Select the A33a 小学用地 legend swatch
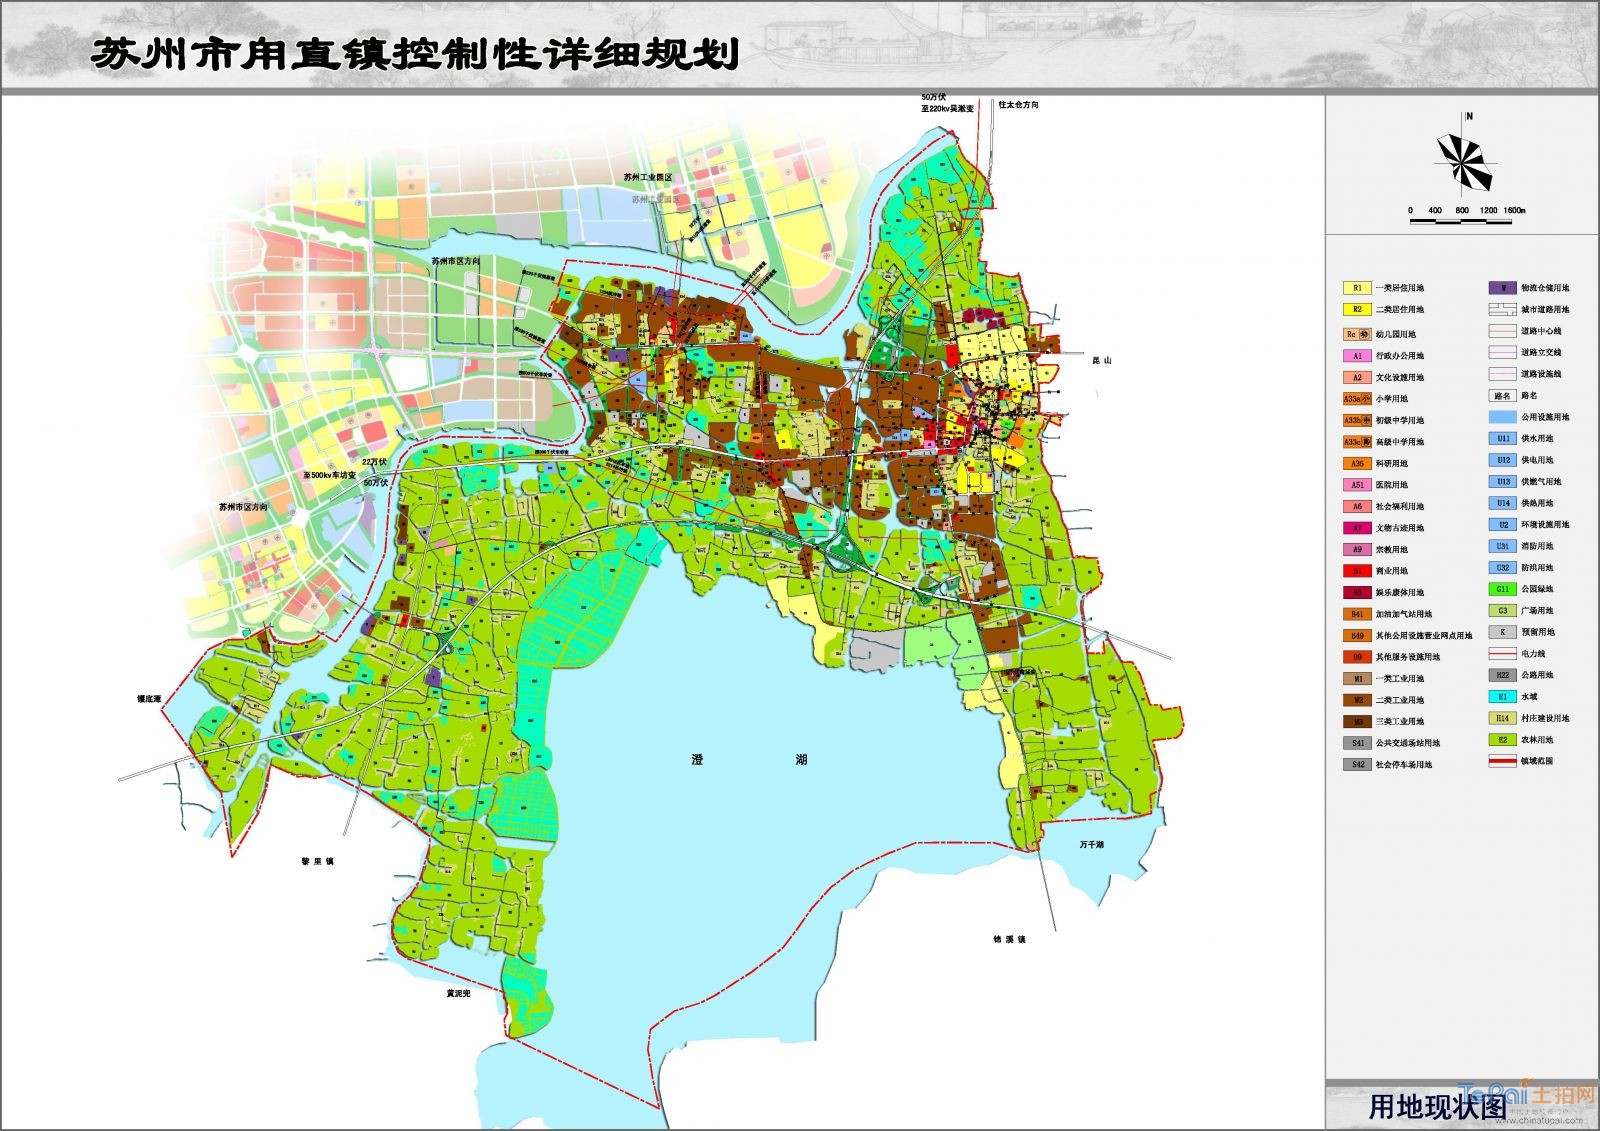The image size is (1600, 1131). coord(1357,399)
